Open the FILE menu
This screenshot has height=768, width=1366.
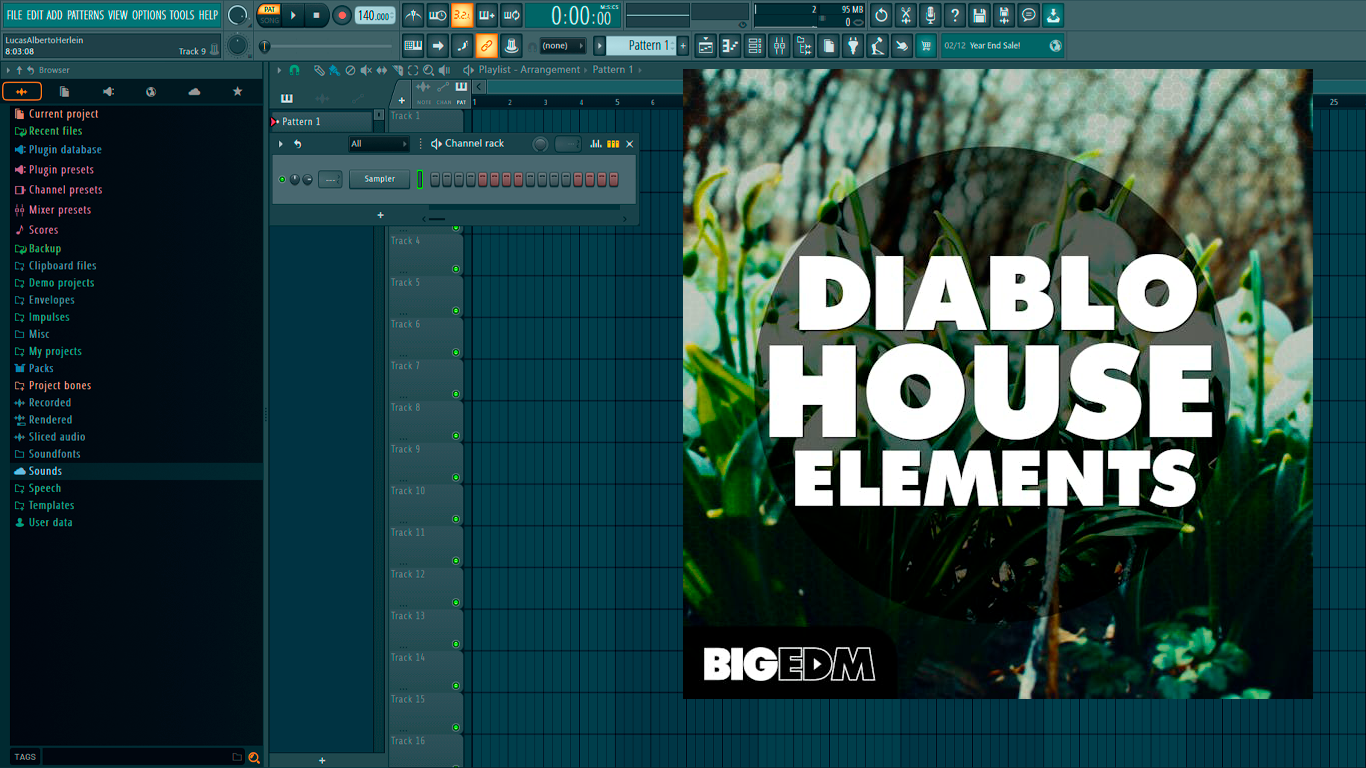click(x=14, y=15)
